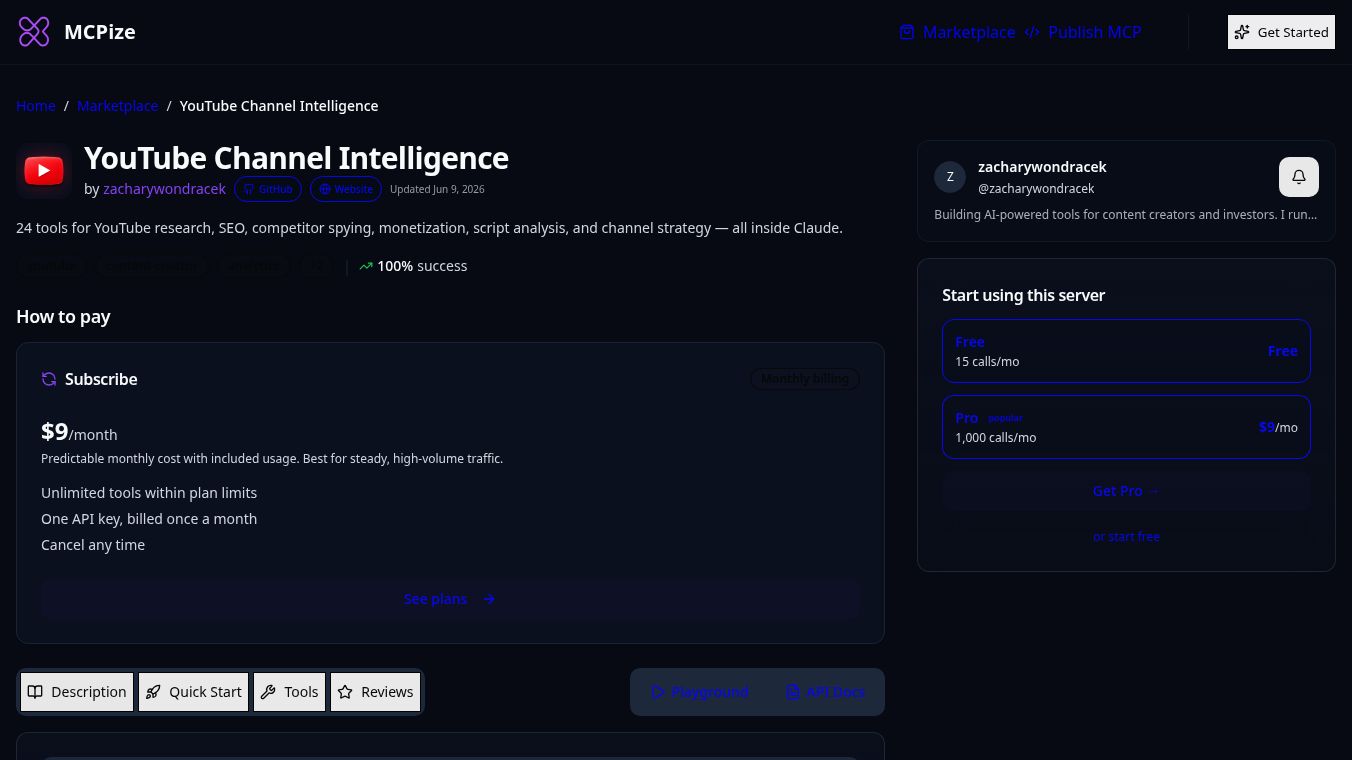This screenshot has width=1352, height=760.
Task: Switch to the Description tab
Action: pyautogui.click(x=77, y=692)
